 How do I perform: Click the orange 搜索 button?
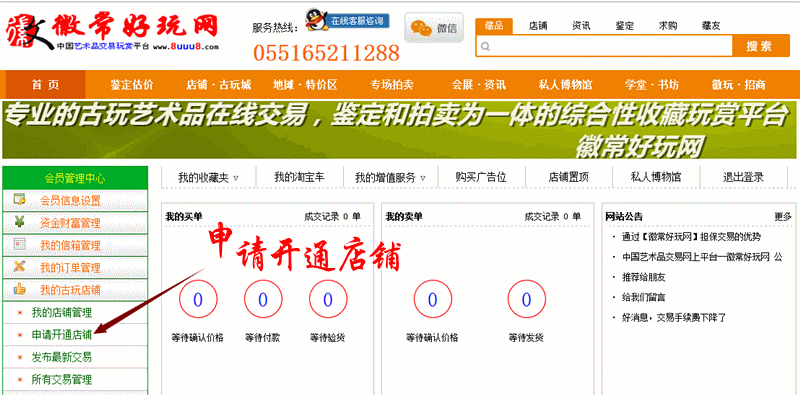pos(760,46)
